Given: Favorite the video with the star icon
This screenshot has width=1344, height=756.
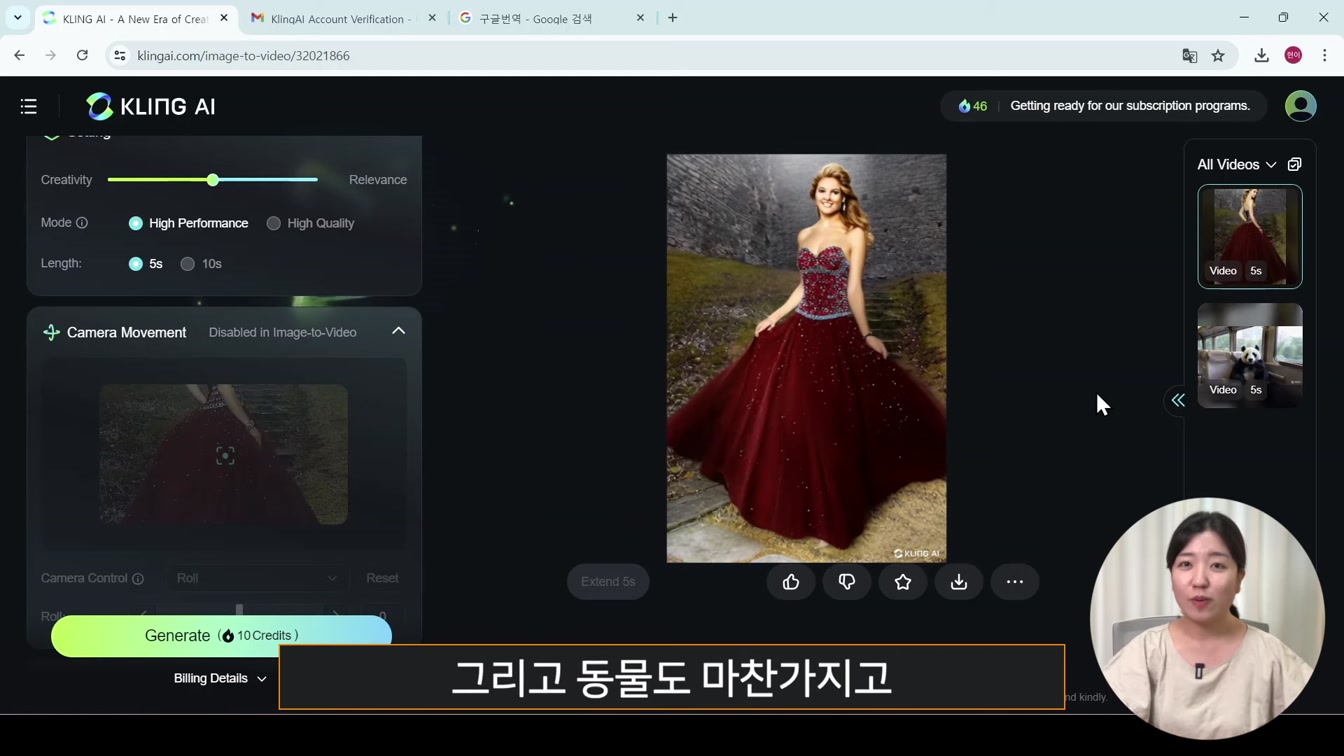Looking at the screenshot, I should (x=903, y=582).
